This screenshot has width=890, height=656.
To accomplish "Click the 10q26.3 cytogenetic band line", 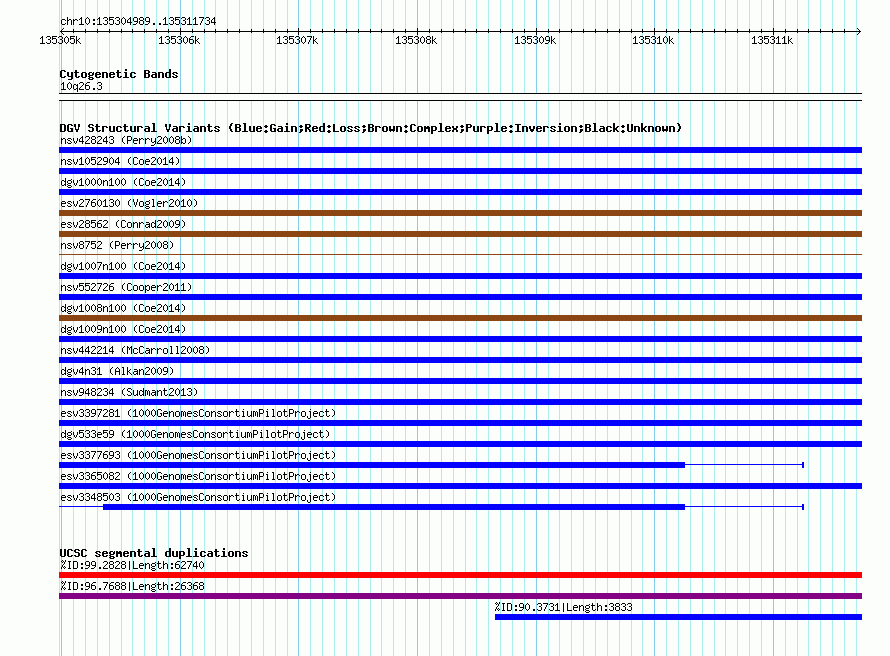I will pos(460,97).
